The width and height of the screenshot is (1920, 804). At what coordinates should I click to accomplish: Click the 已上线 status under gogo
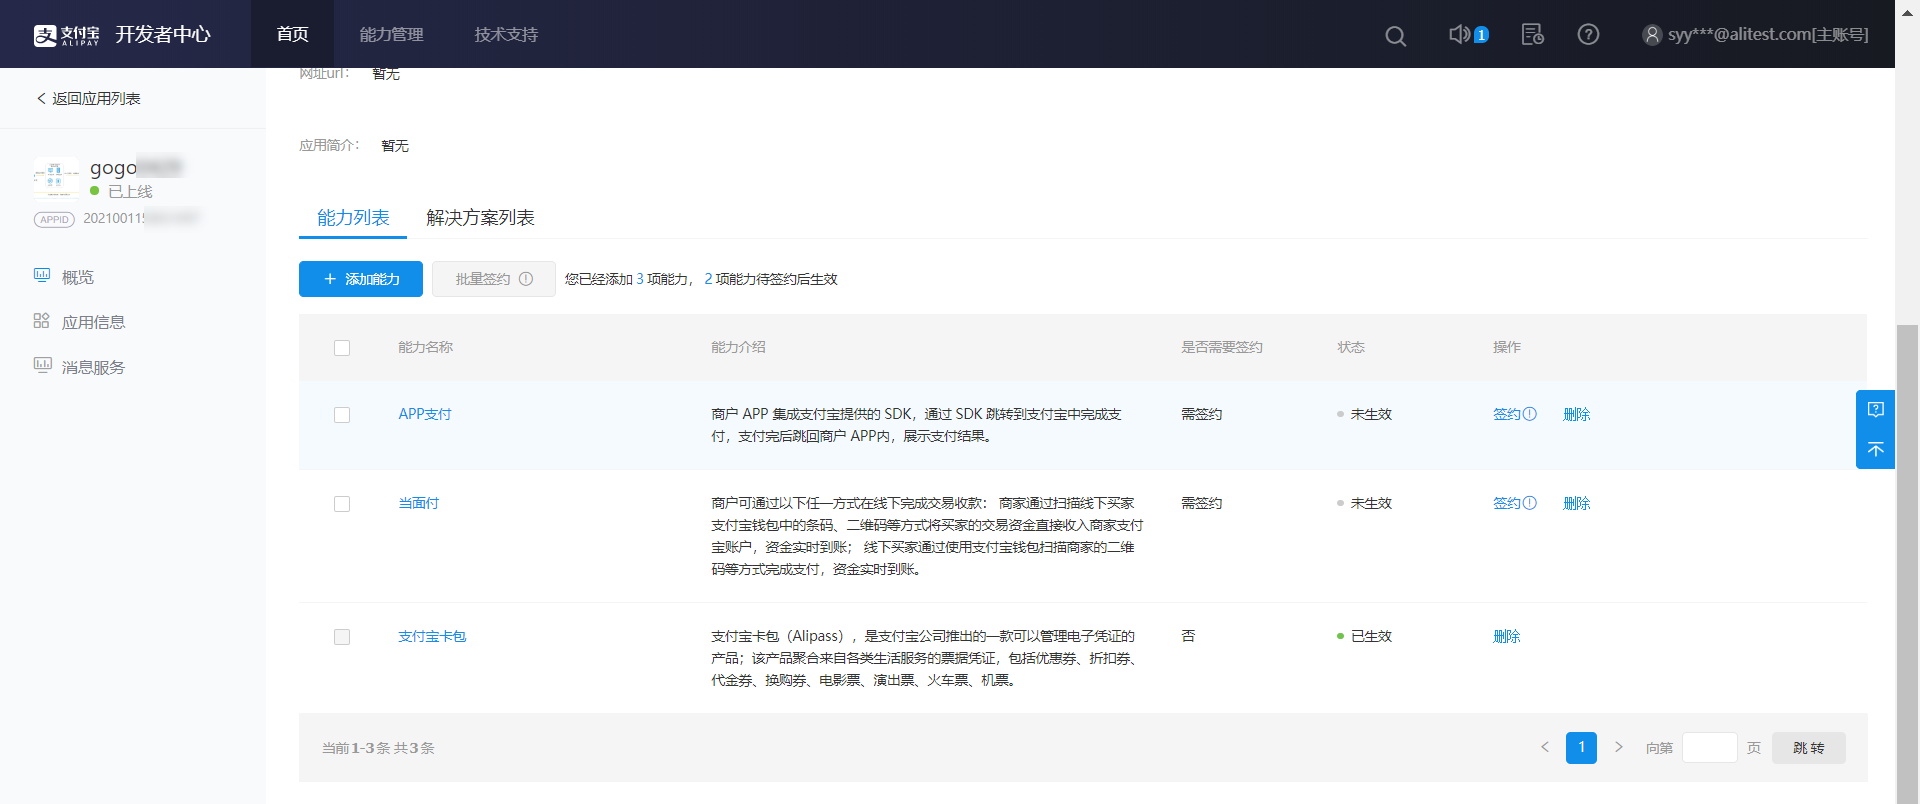tap(130, 191)
